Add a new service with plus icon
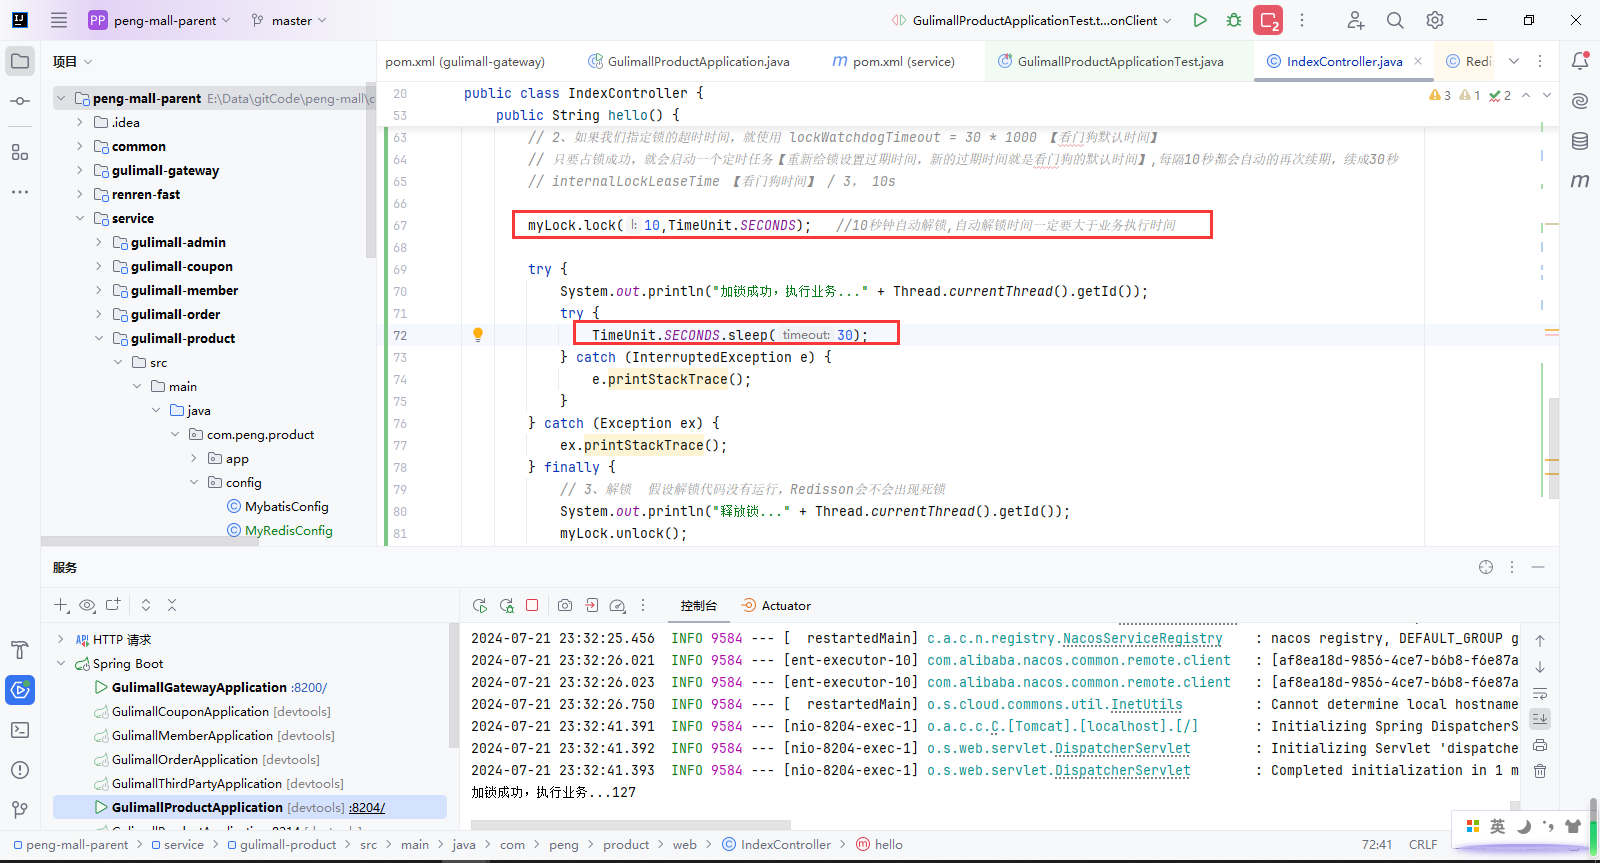Viewport: 1600px width, 863px height. click(60, 605)
